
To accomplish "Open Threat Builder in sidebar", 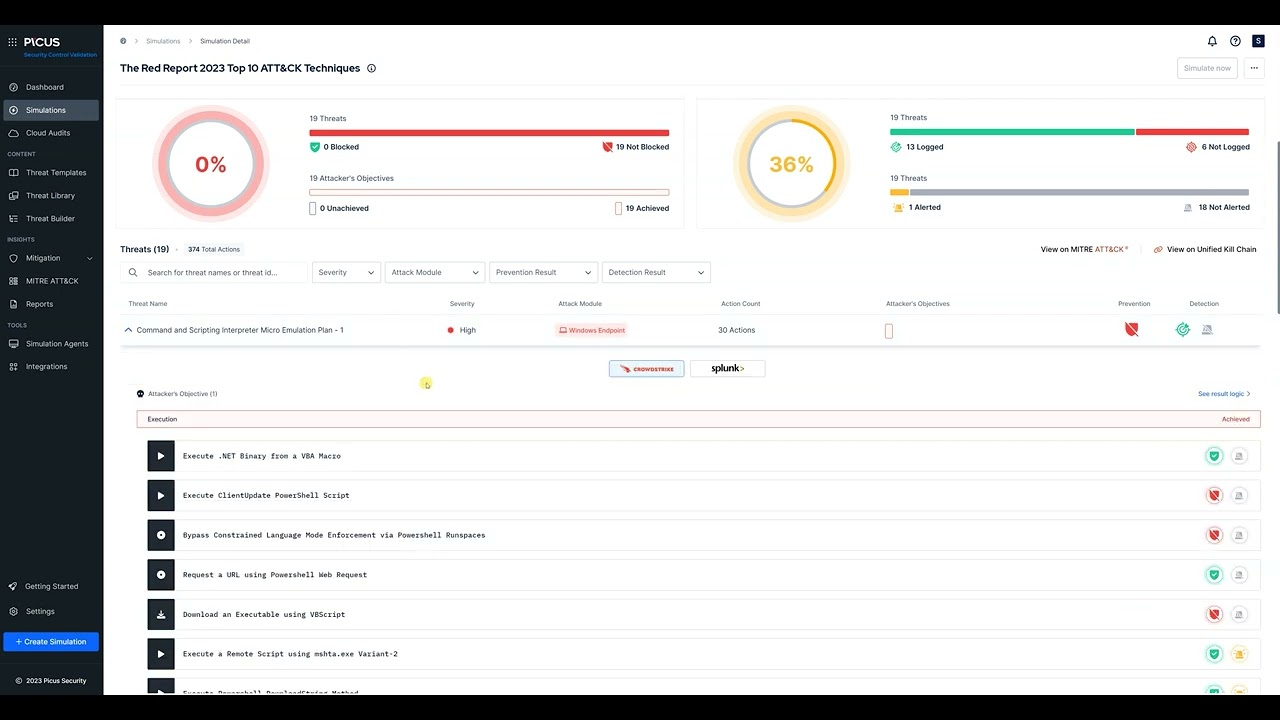I will (x=51, y=219).
